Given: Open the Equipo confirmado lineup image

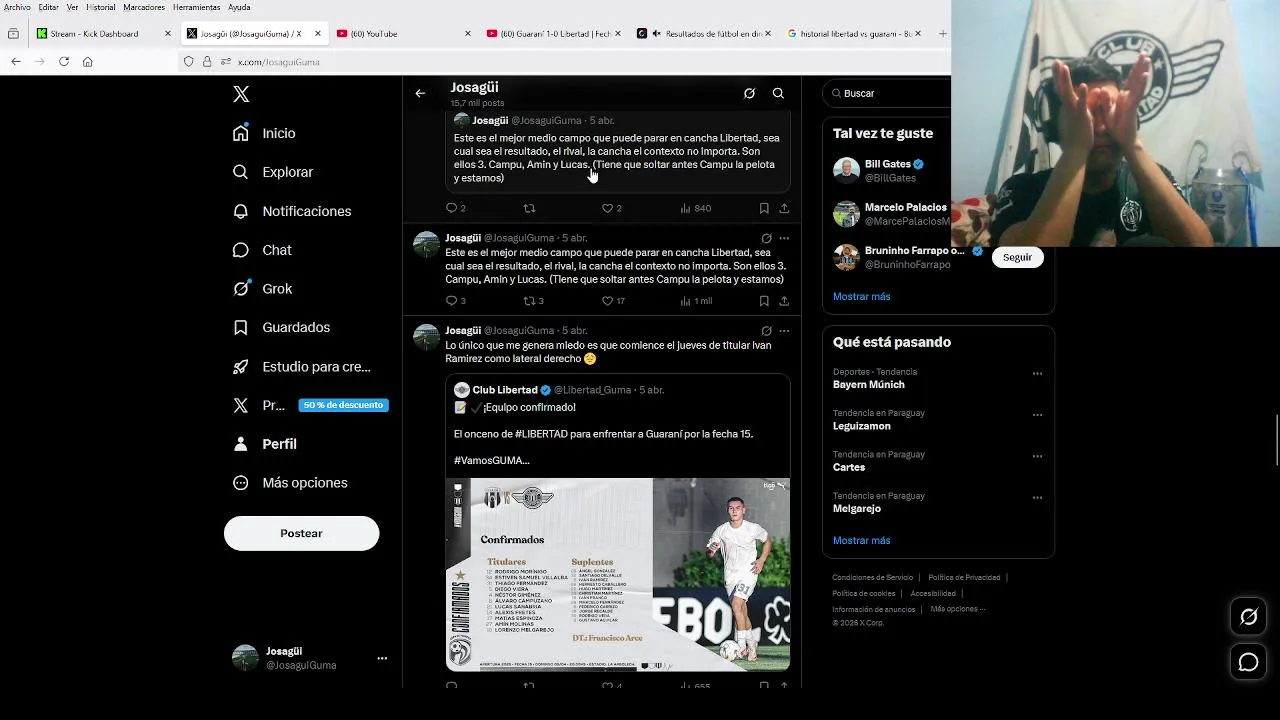Looking at the screenshot, I should tap(618, 574).
